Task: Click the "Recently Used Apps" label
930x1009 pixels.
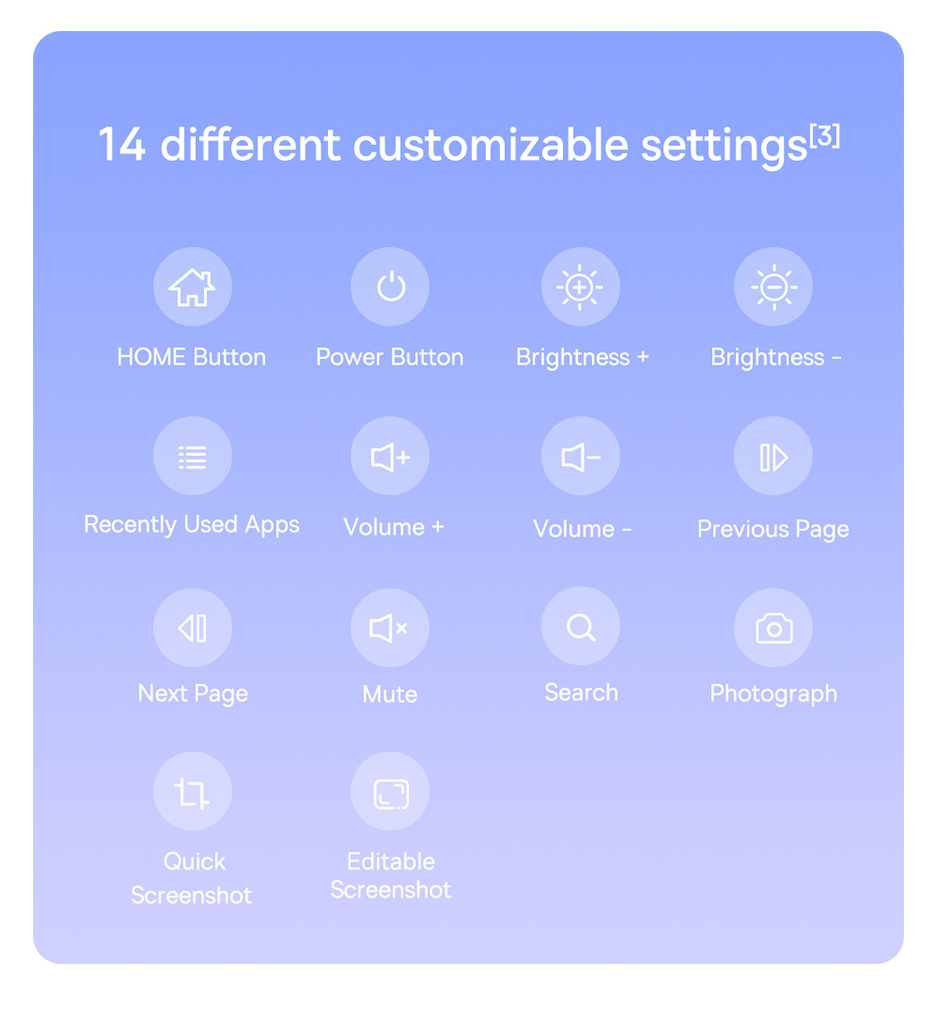Action: point(192,525)
